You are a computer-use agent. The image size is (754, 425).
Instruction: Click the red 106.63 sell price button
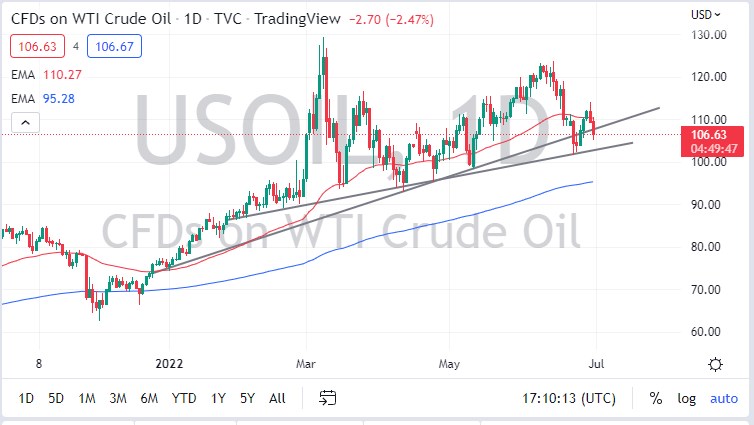click(x=38, y=46)
